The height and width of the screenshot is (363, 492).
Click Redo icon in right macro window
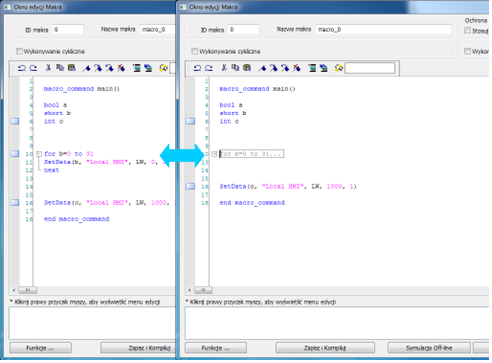coord(209,68)
